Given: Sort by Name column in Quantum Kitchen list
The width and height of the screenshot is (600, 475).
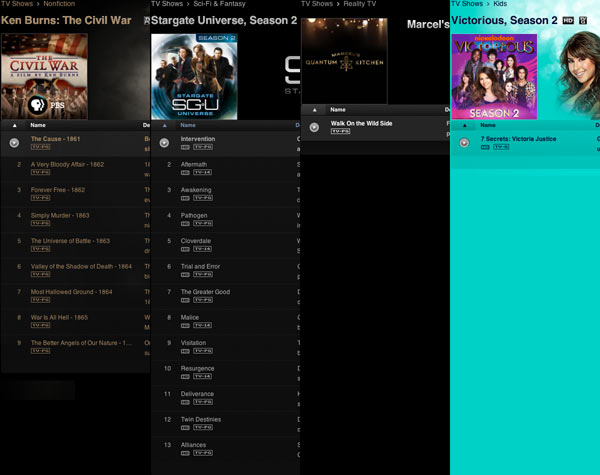Looking at the screenshot, I should (338, 109).
